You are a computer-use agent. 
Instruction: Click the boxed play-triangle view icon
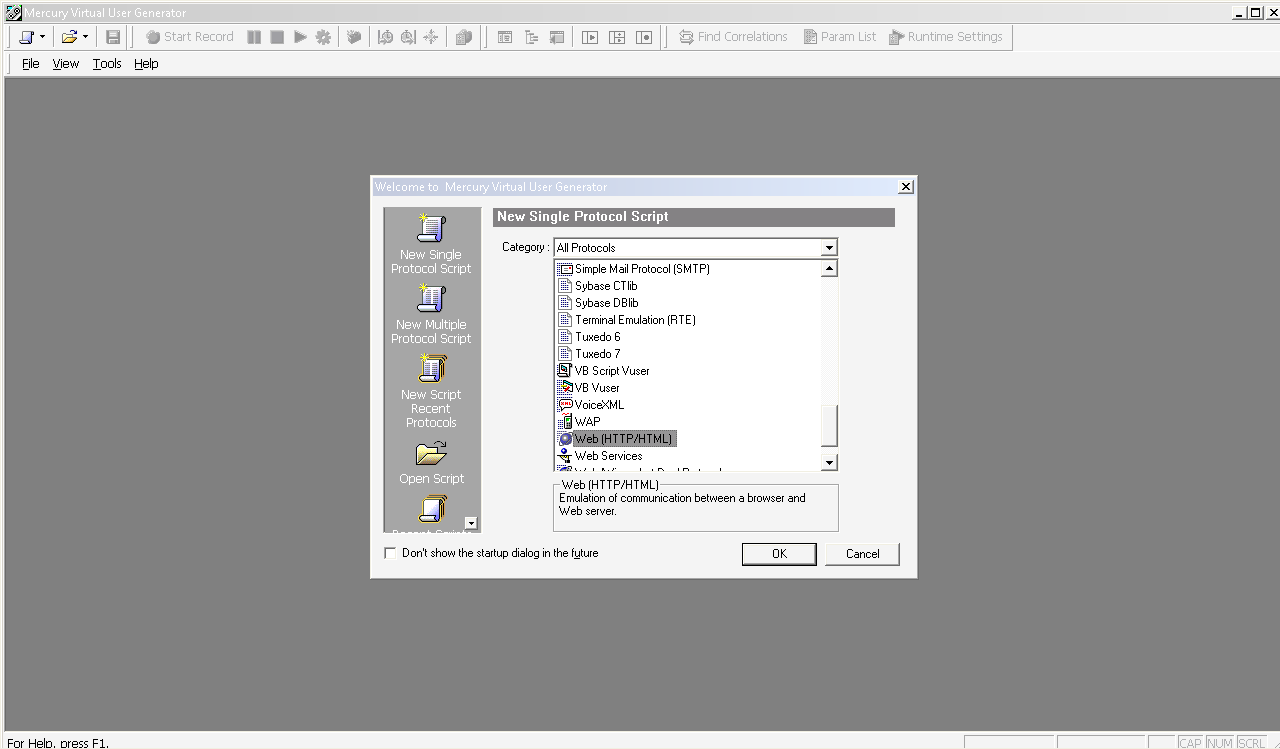[x=590, y=37]
